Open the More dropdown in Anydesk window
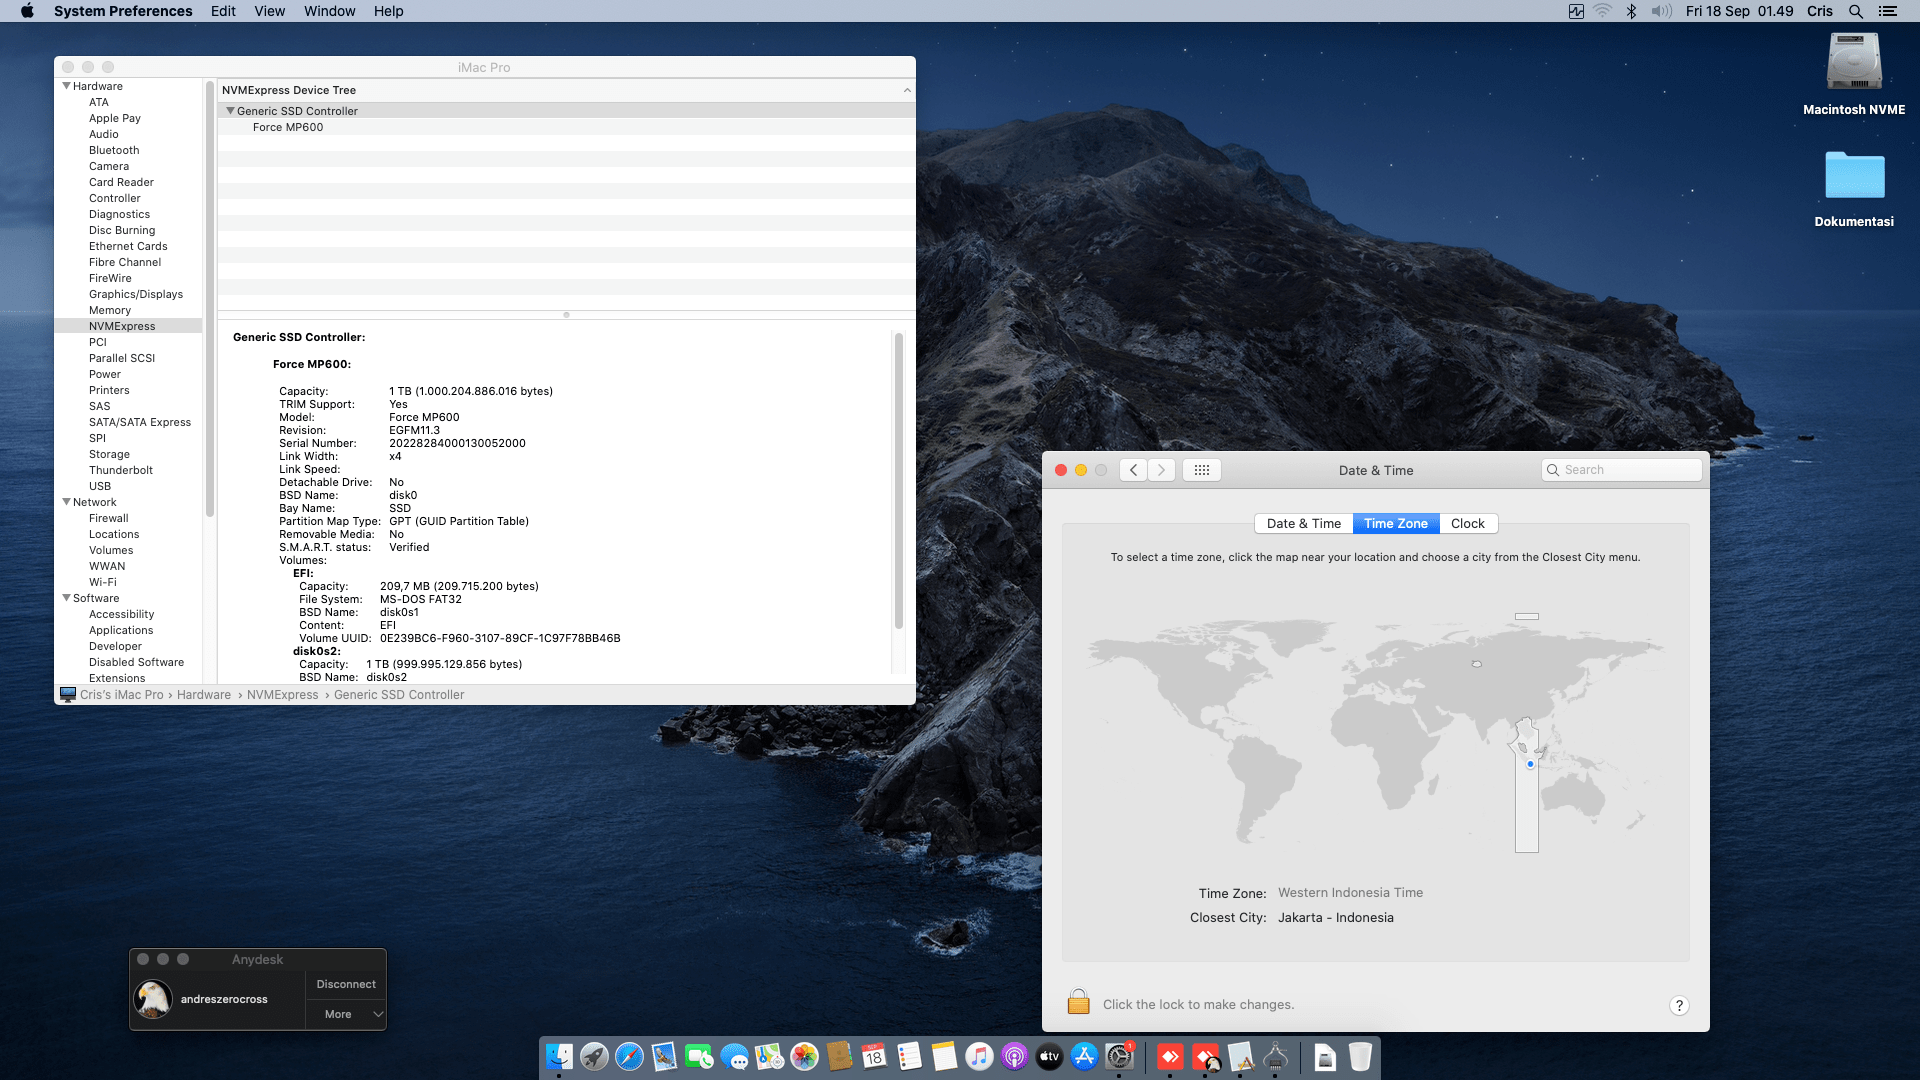Screen dimensions: 1920x1080 [x=346, y=1014]
